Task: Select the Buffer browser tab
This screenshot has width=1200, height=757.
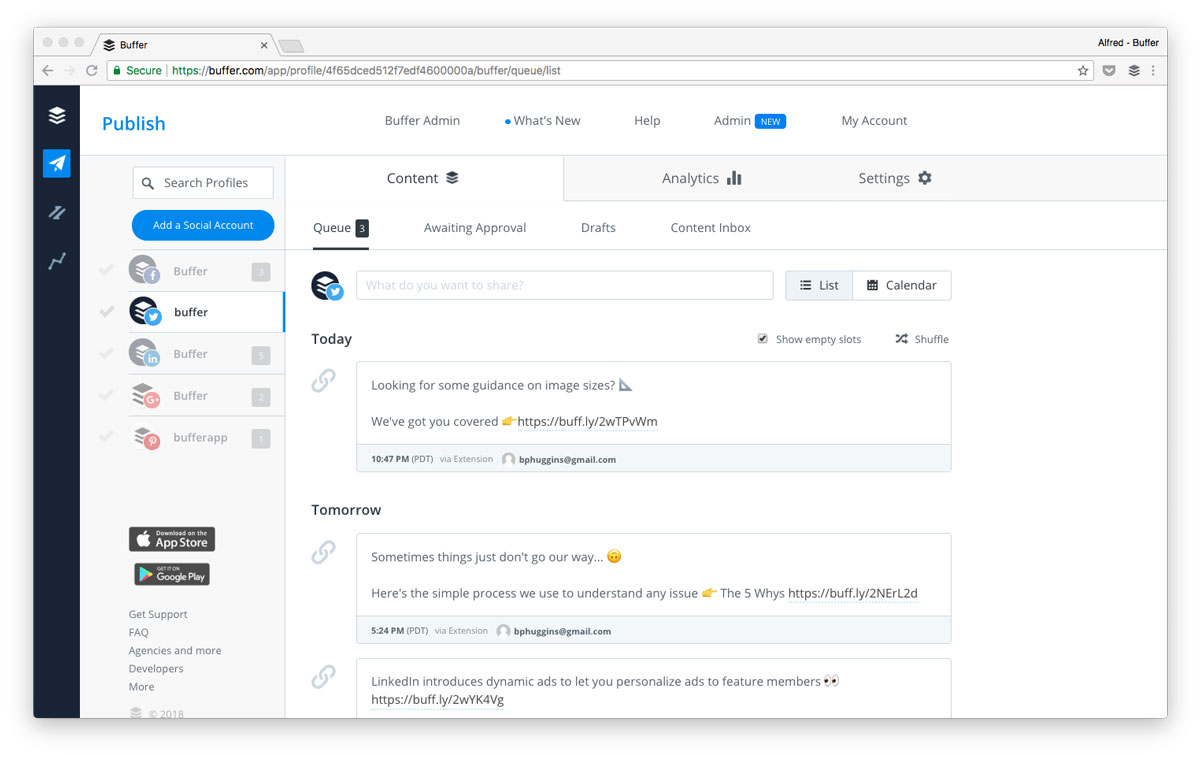Action: pos(185,45)
